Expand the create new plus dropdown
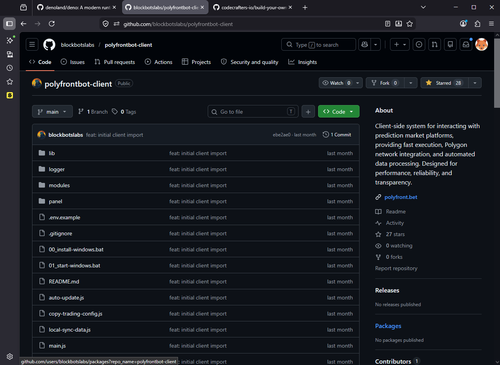This screenshot has height=365, width=500. tap(400, 44)
